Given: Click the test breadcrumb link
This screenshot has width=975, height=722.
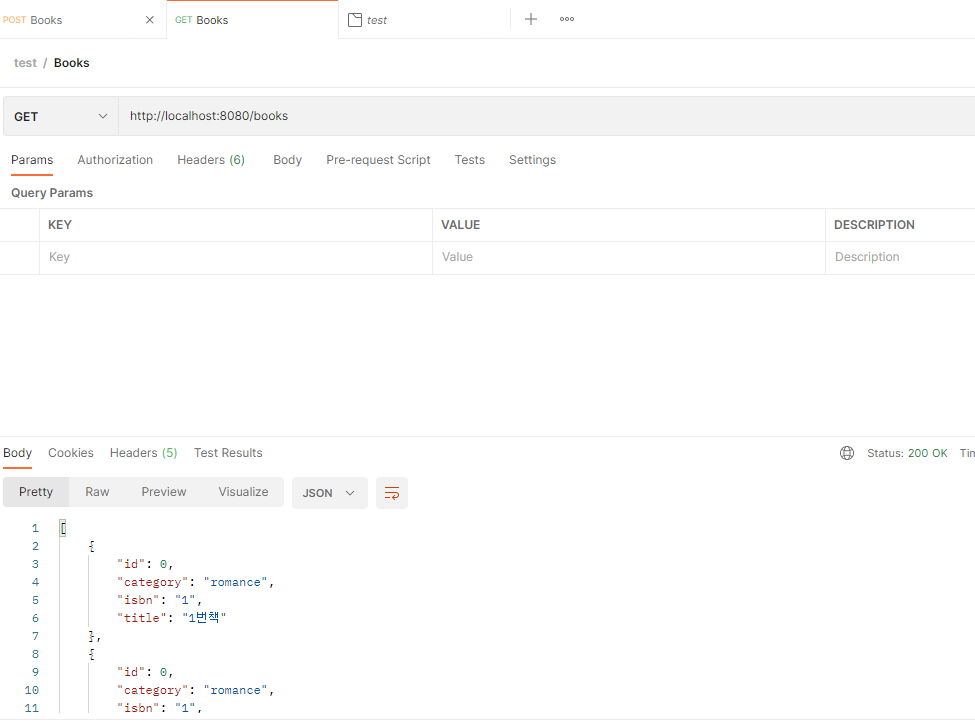Looking at the screenshot, I should [25, 63].
